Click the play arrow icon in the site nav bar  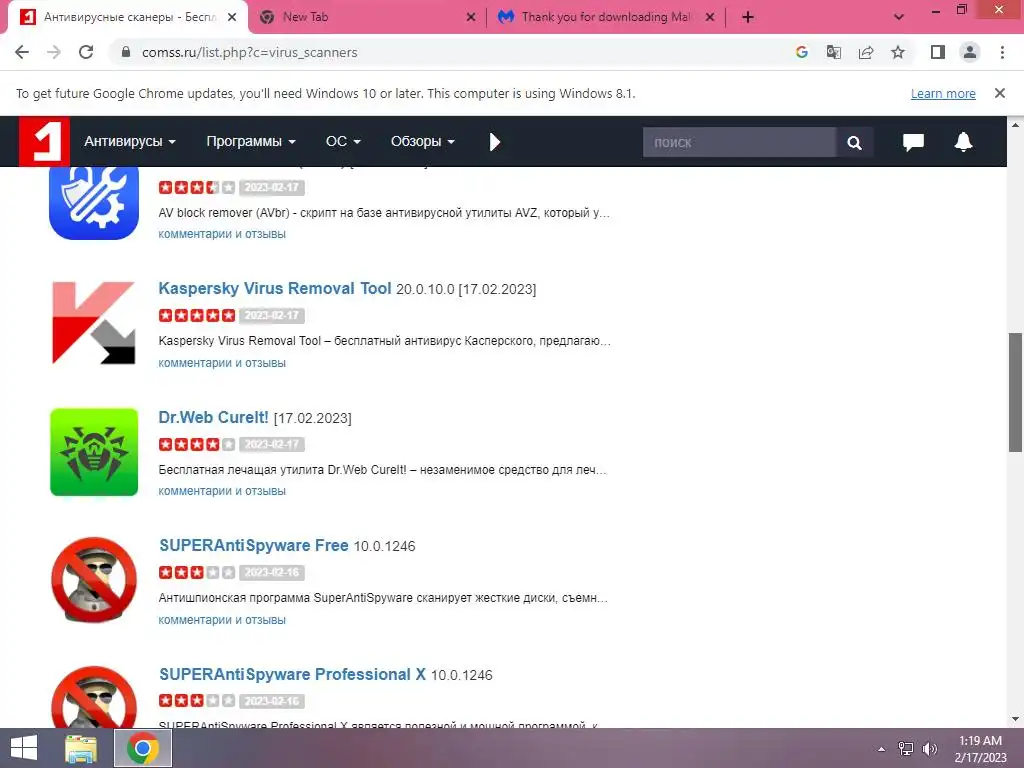494,142
